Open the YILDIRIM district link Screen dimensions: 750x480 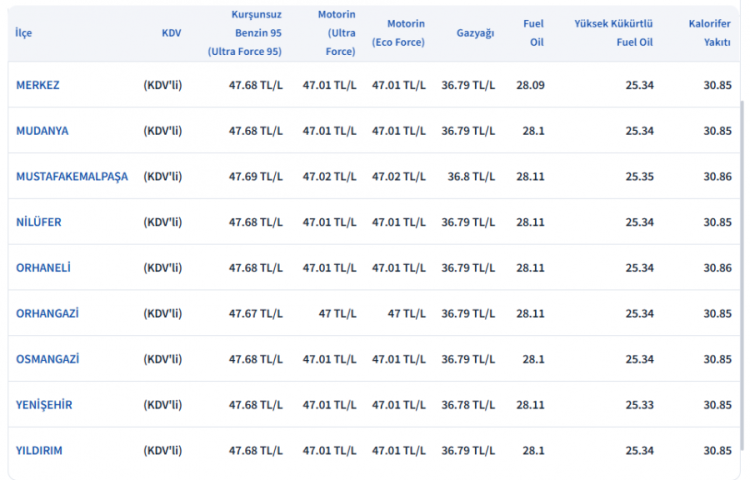39,451
